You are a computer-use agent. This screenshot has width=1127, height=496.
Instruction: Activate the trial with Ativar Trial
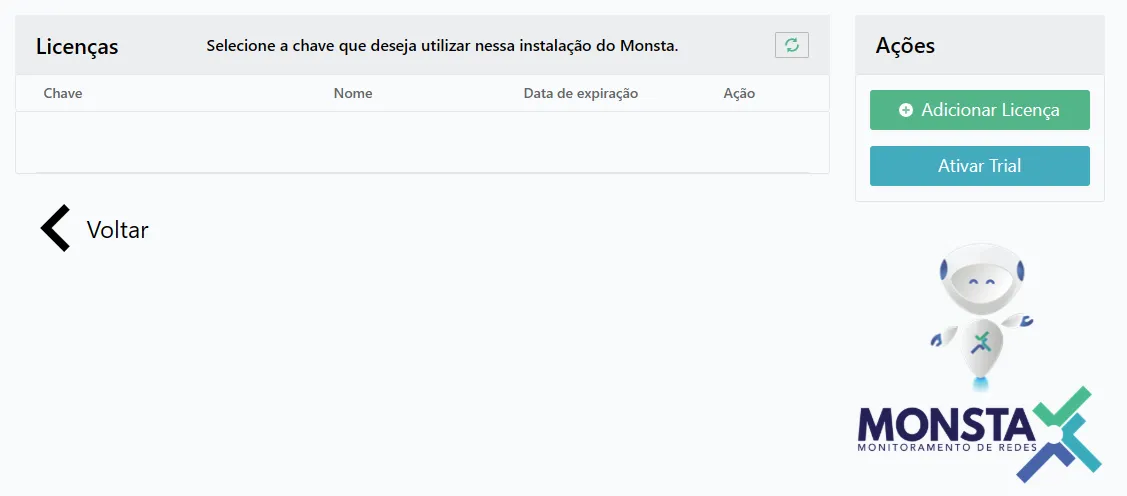click(980, 166)
